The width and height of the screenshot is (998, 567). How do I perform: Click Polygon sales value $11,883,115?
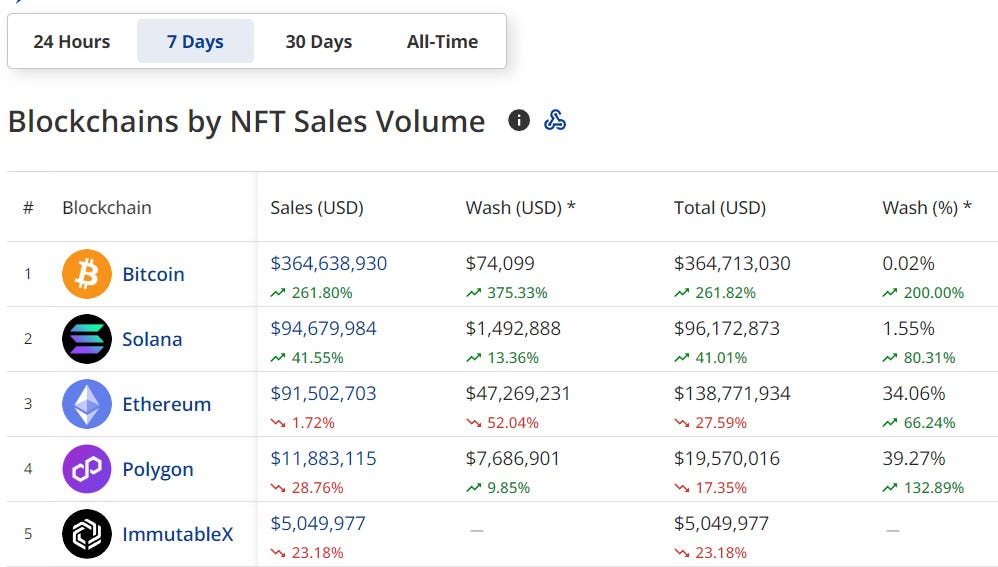323,458
